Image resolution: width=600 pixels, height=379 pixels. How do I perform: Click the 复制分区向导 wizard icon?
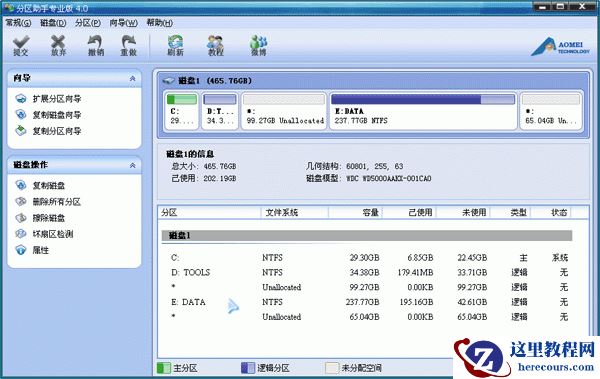(21, 131)
